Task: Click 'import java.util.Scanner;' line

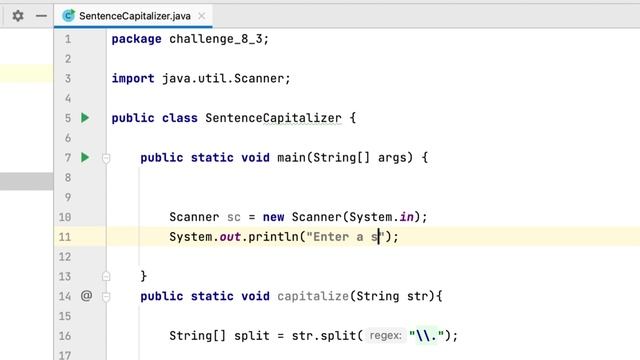Action: [201, 78]
